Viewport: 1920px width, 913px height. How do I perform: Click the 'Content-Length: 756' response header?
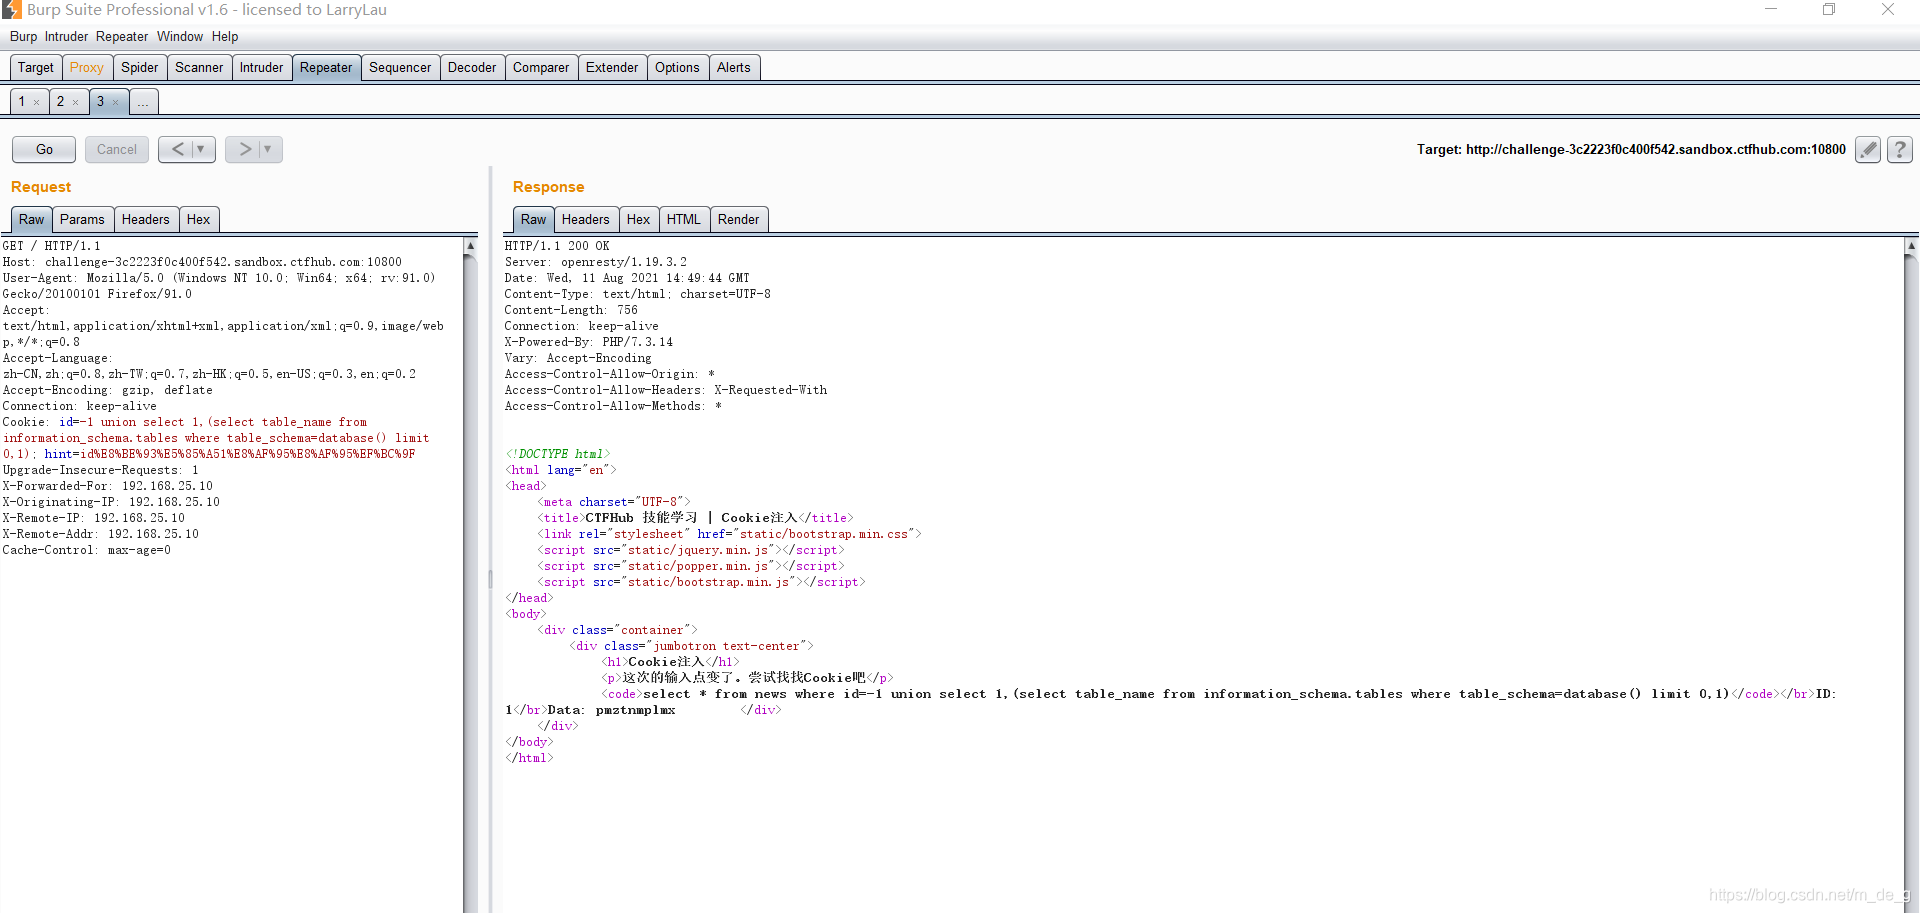click(x=571, y=310)
